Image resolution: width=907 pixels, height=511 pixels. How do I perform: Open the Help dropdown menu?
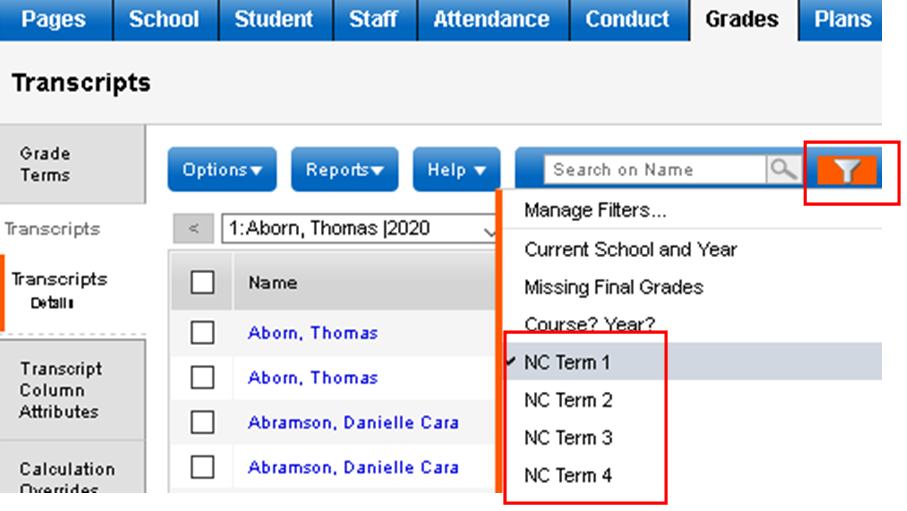click(456, 170)
